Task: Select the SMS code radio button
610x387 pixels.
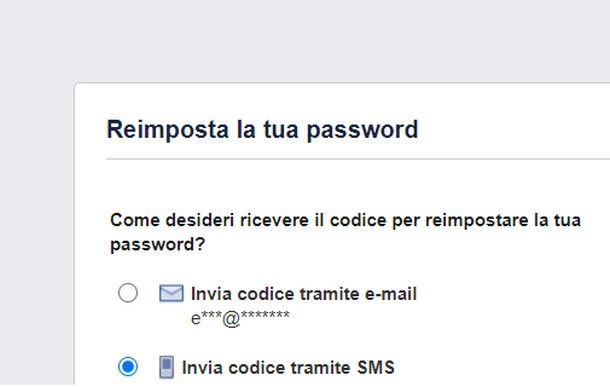Action: tap(128, 366)
